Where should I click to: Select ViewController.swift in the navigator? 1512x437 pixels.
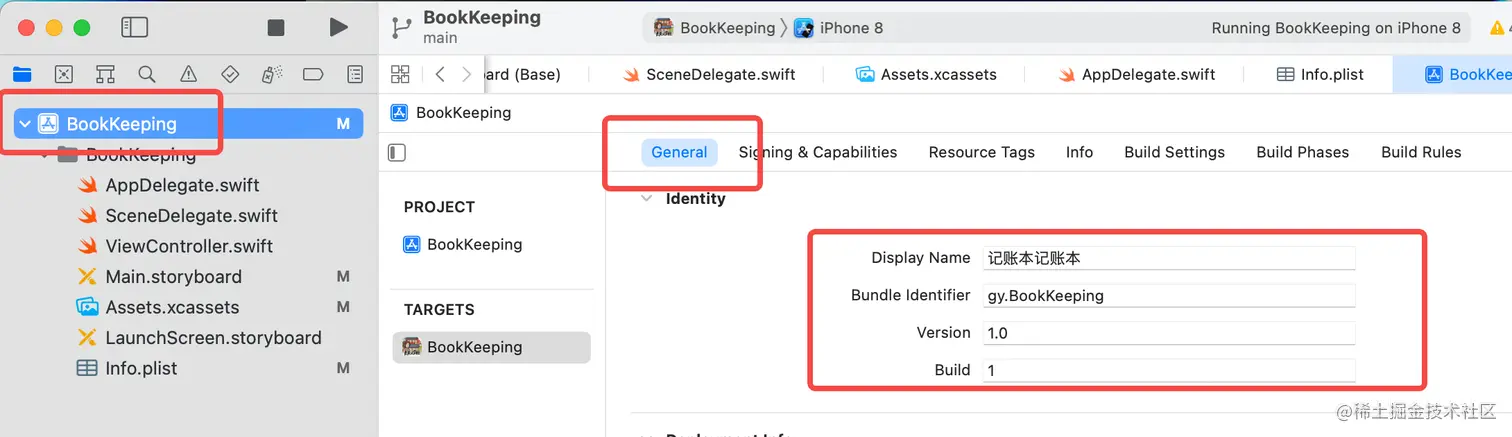[x=189, y=246]
